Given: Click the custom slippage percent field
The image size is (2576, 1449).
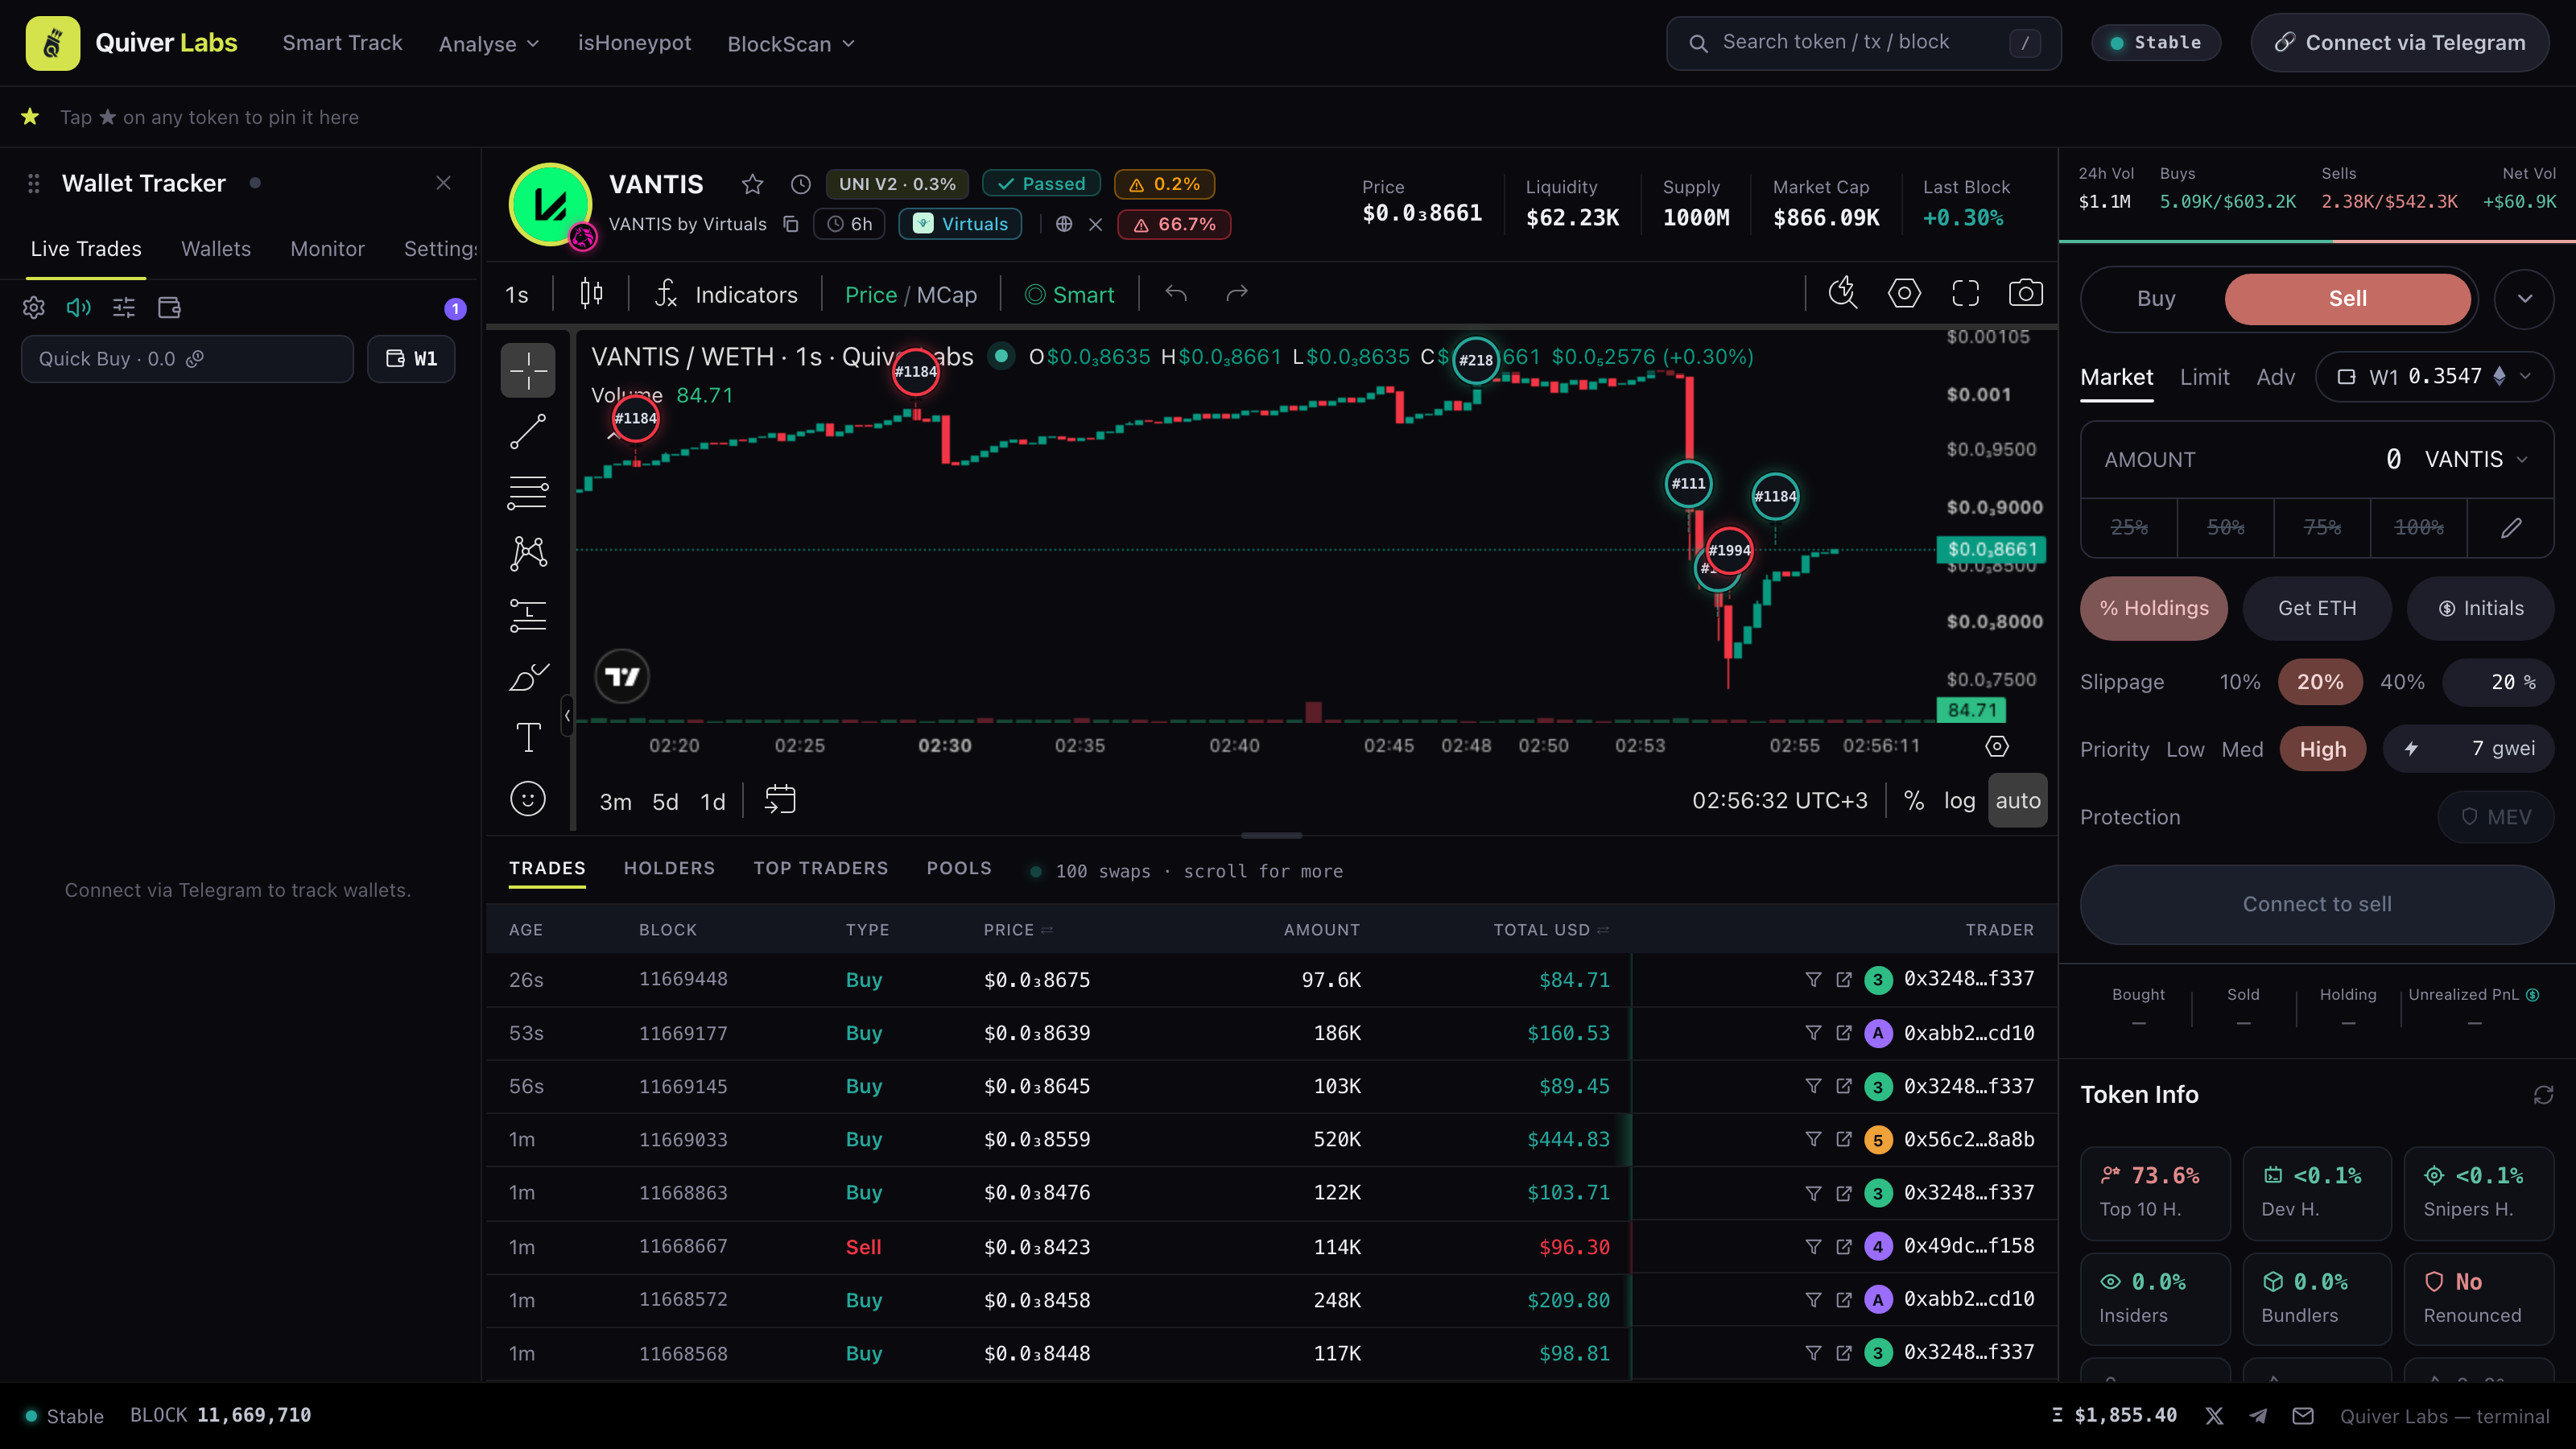Looking at the screenshot, I should pos(2497,682).
